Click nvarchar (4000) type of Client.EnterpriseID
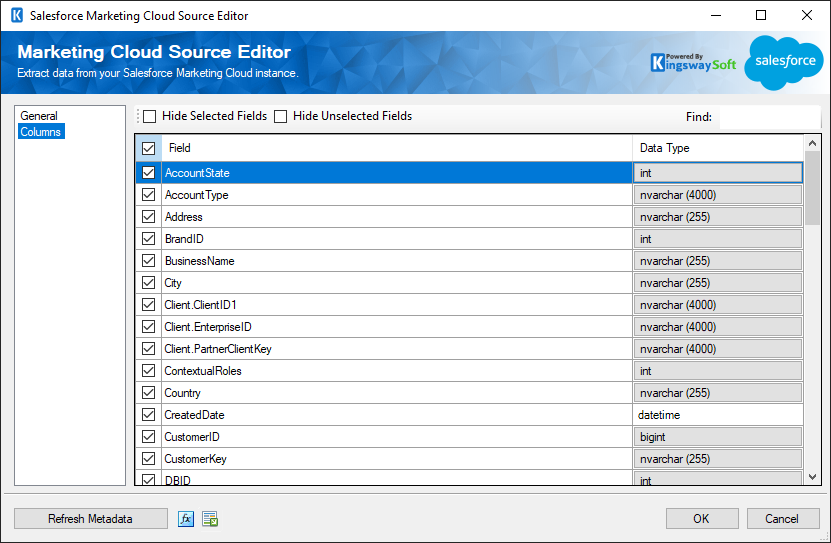831x543 pixels. tap(718, 327)
